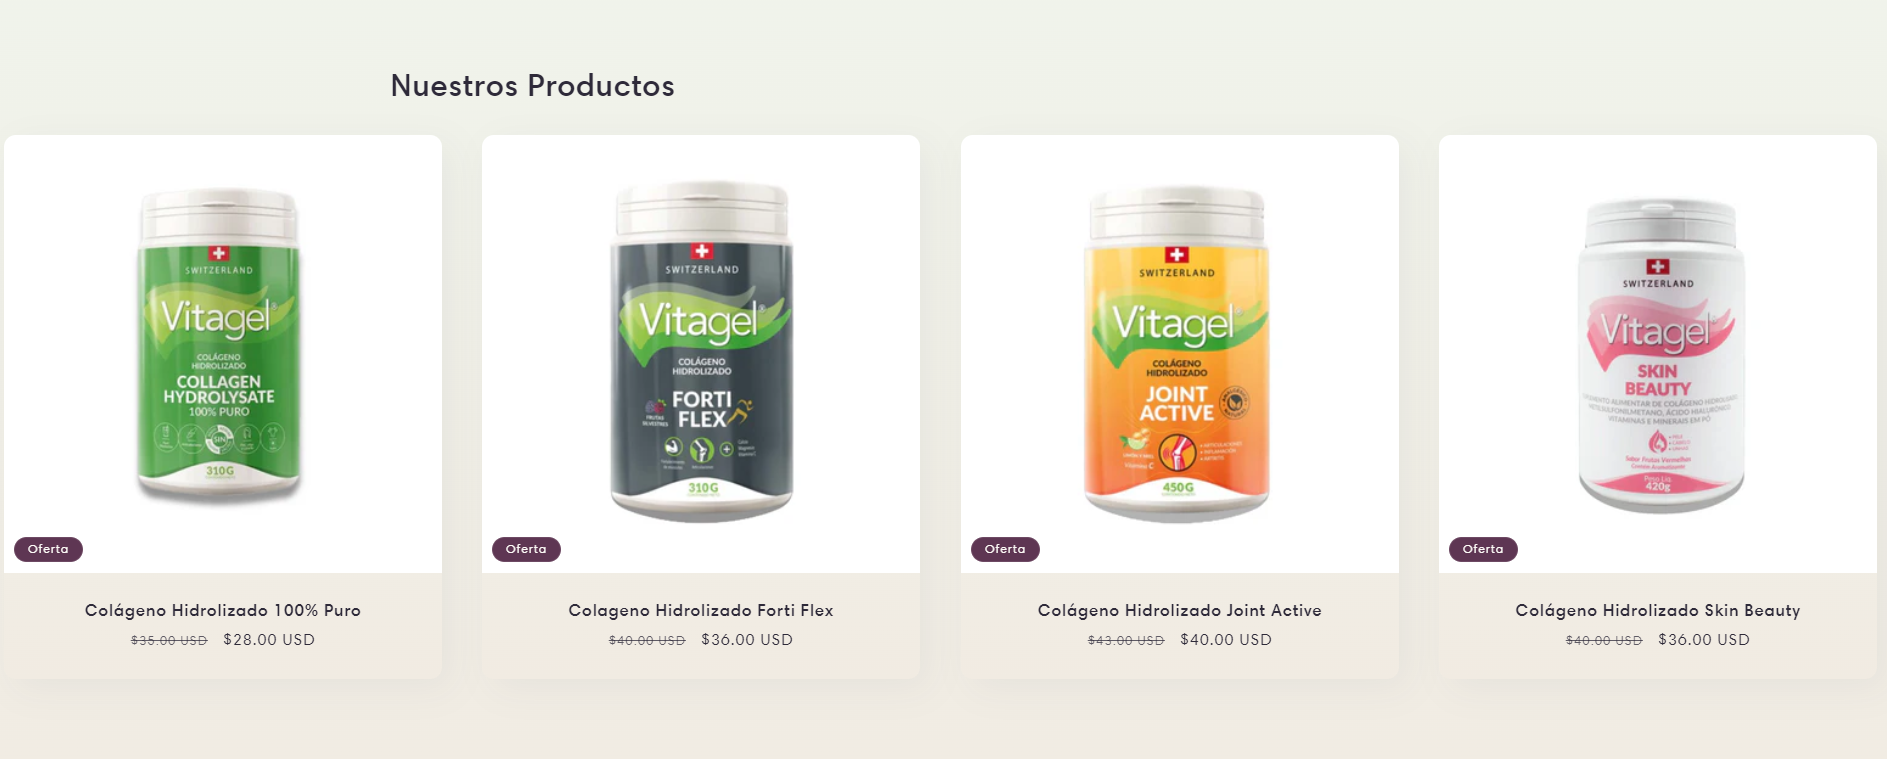Viewport: 1887px width, 759px height.
Task: Open the dark Forti Flex jar image
Action: [701, 351]
